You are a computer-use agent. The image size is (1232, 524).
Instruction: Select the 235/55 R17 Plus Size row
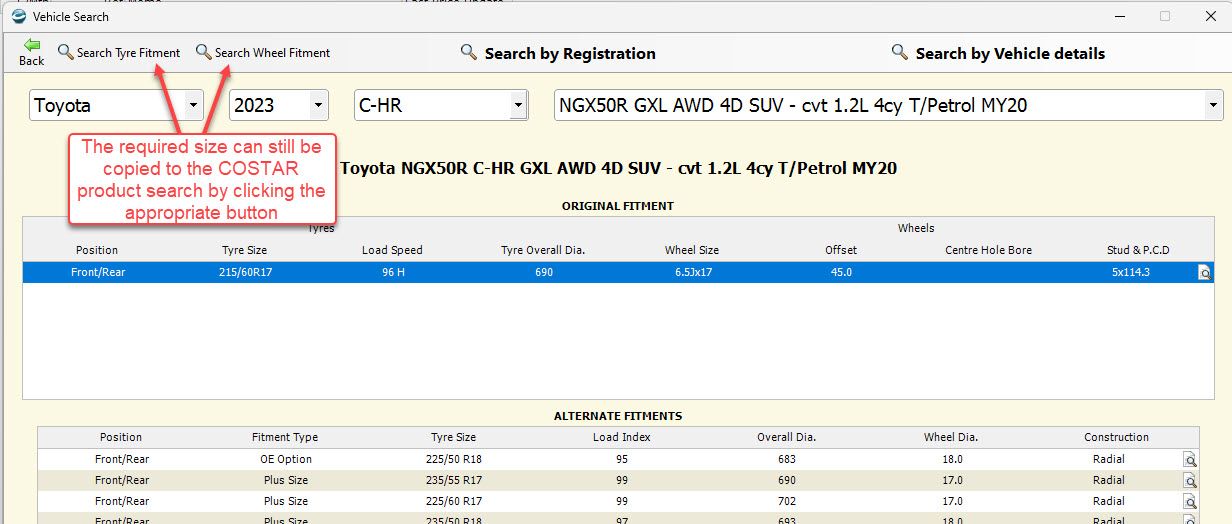[618, 480]
